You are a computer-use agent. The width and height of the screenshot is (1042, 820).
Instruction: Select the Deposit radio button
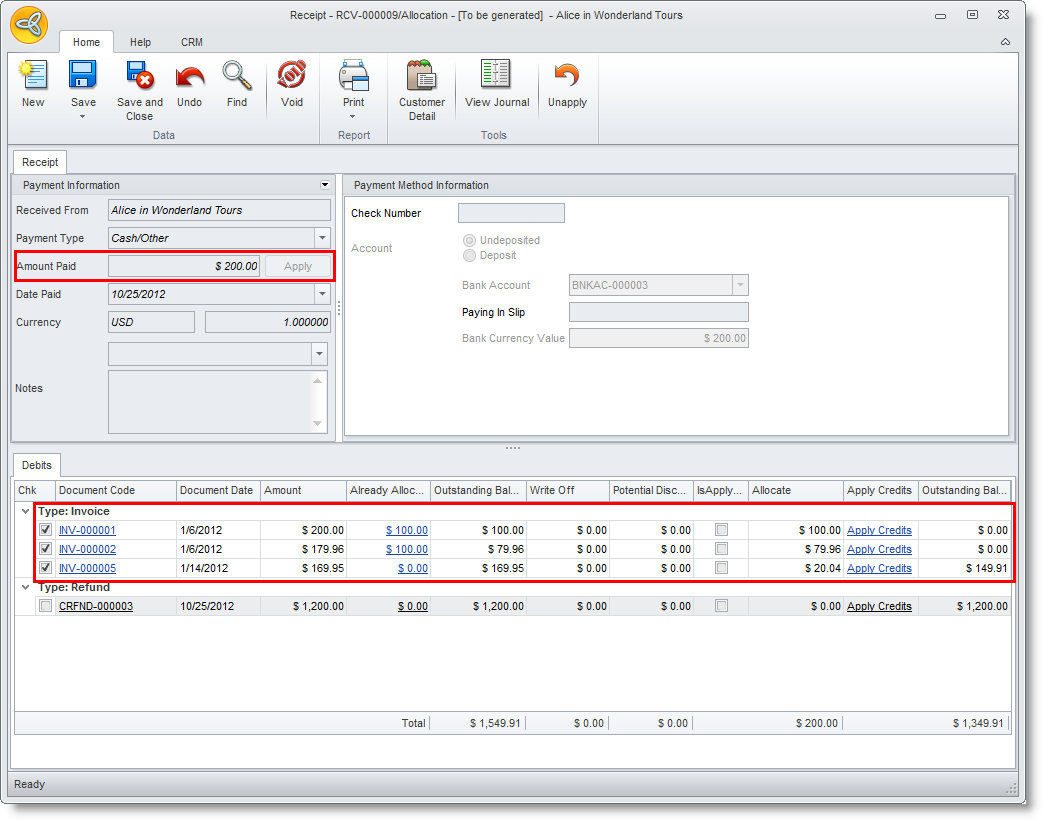pyautogui.click(x=470, y=255)
